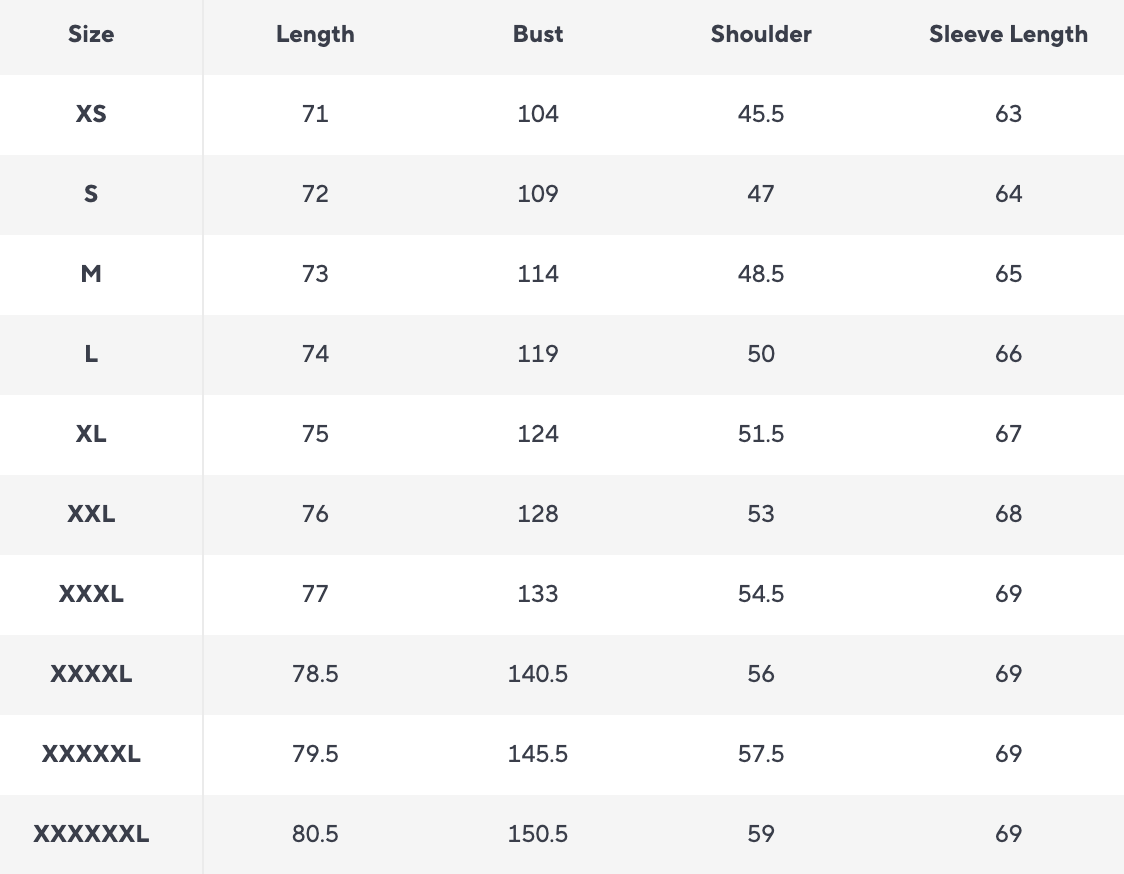
Task: Select the XXXXXL size row label
Action: click(x=91, y=754)
